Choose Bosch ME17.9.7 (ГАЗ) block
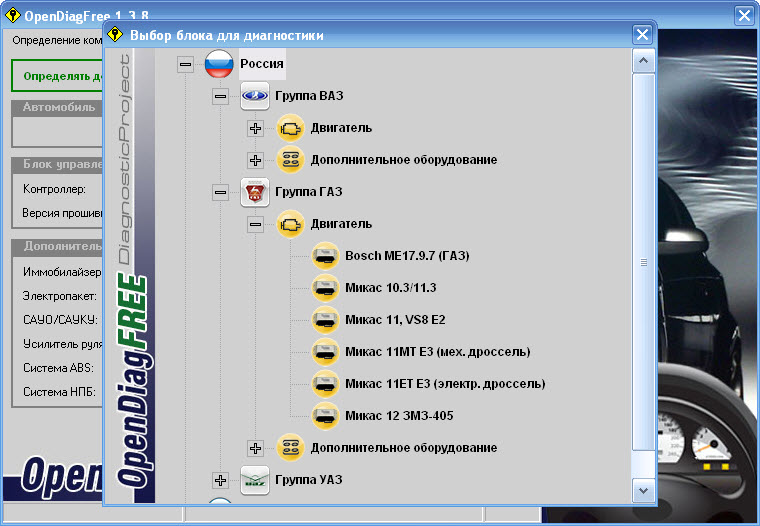Screen dimensions: 760x526 tap(407, 256)
